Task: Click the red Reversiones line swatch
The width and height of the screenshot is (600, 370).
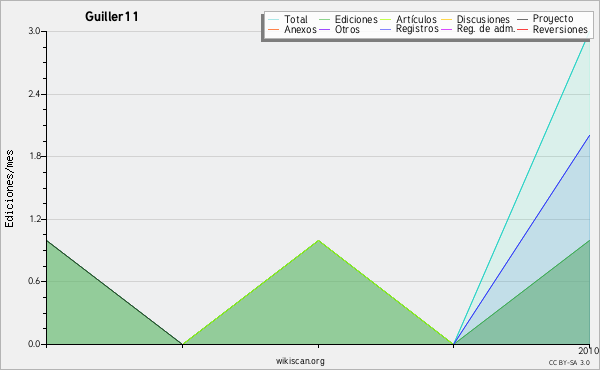Action: click(522, 29)
